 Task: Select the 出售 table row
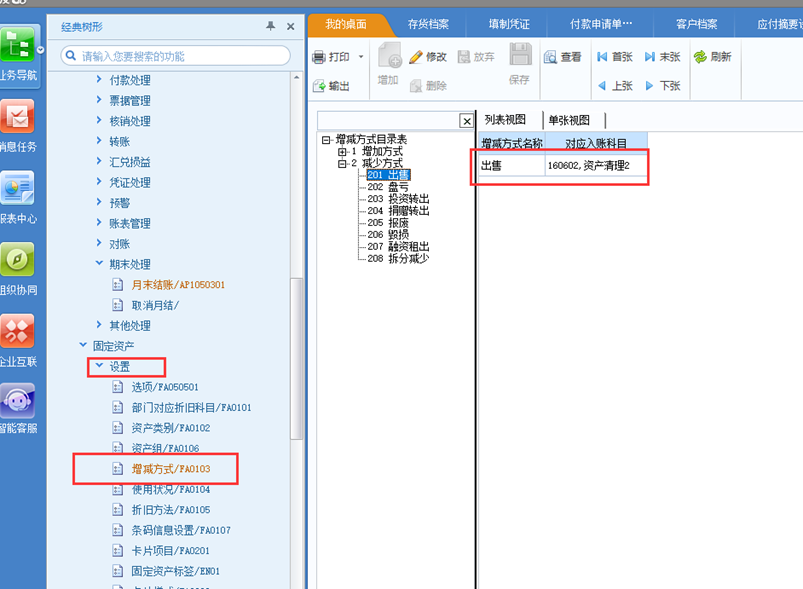[x=560, y=165]
